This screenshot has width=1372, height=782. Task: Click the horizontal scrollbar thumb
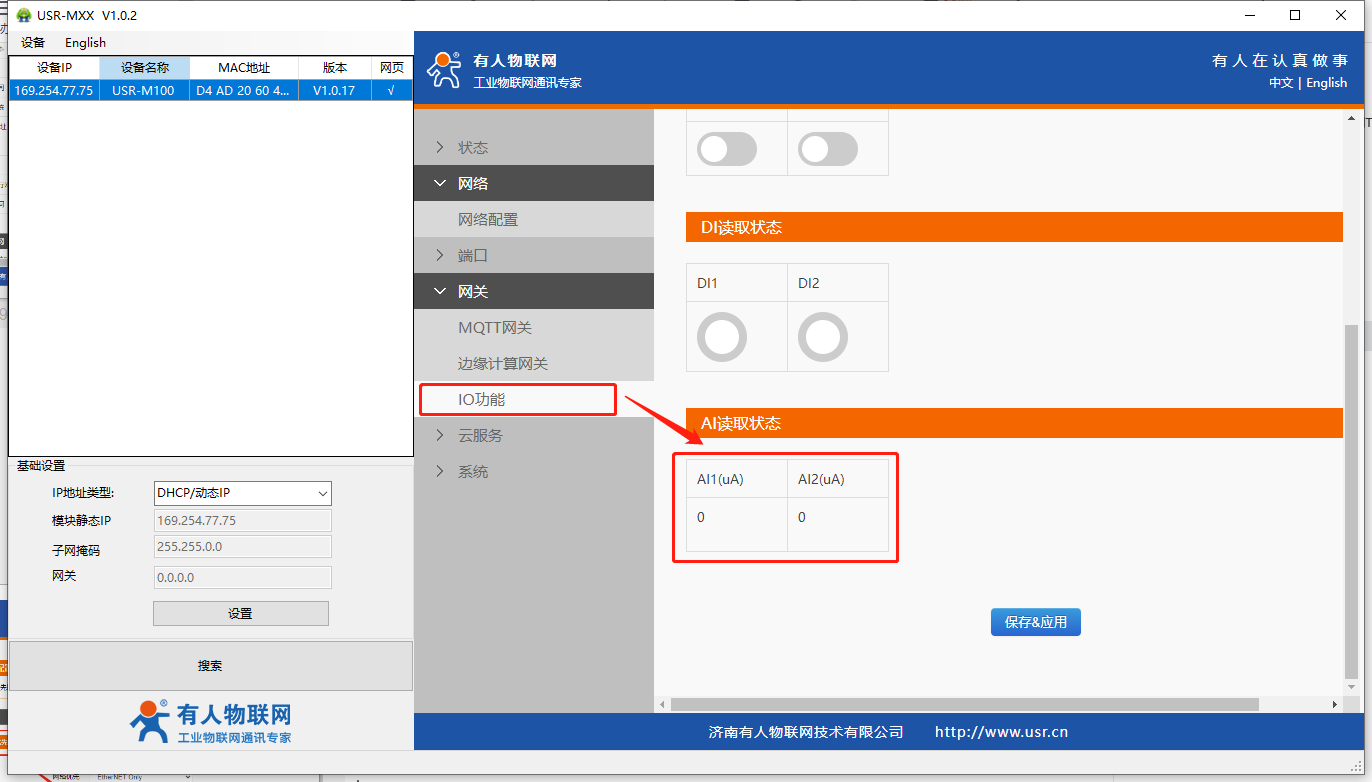click(x=965, y=704)
